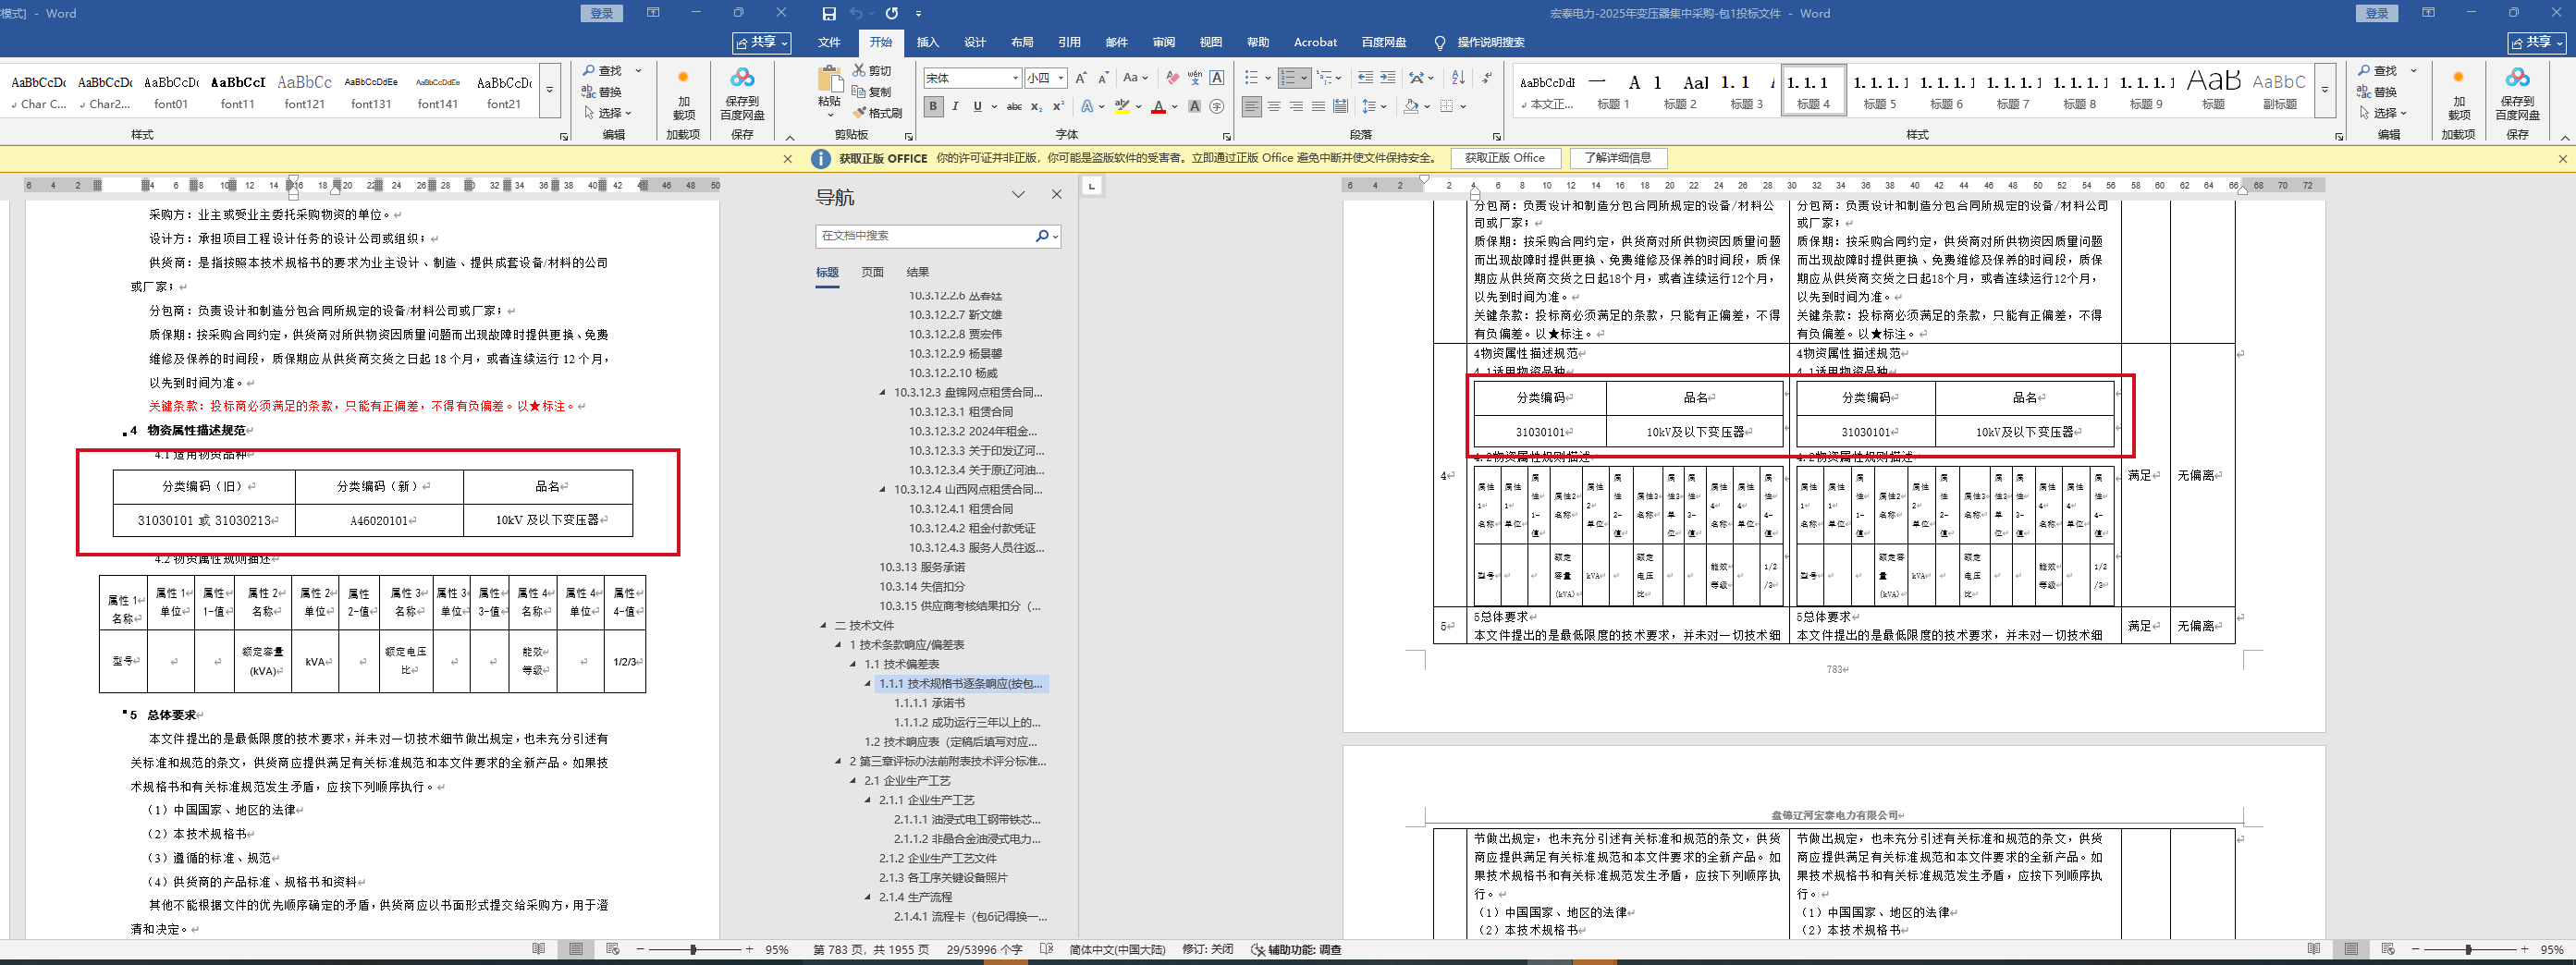Apply subscript formatting
The height and width of the screenshot is (965, 2576).
1036,106
